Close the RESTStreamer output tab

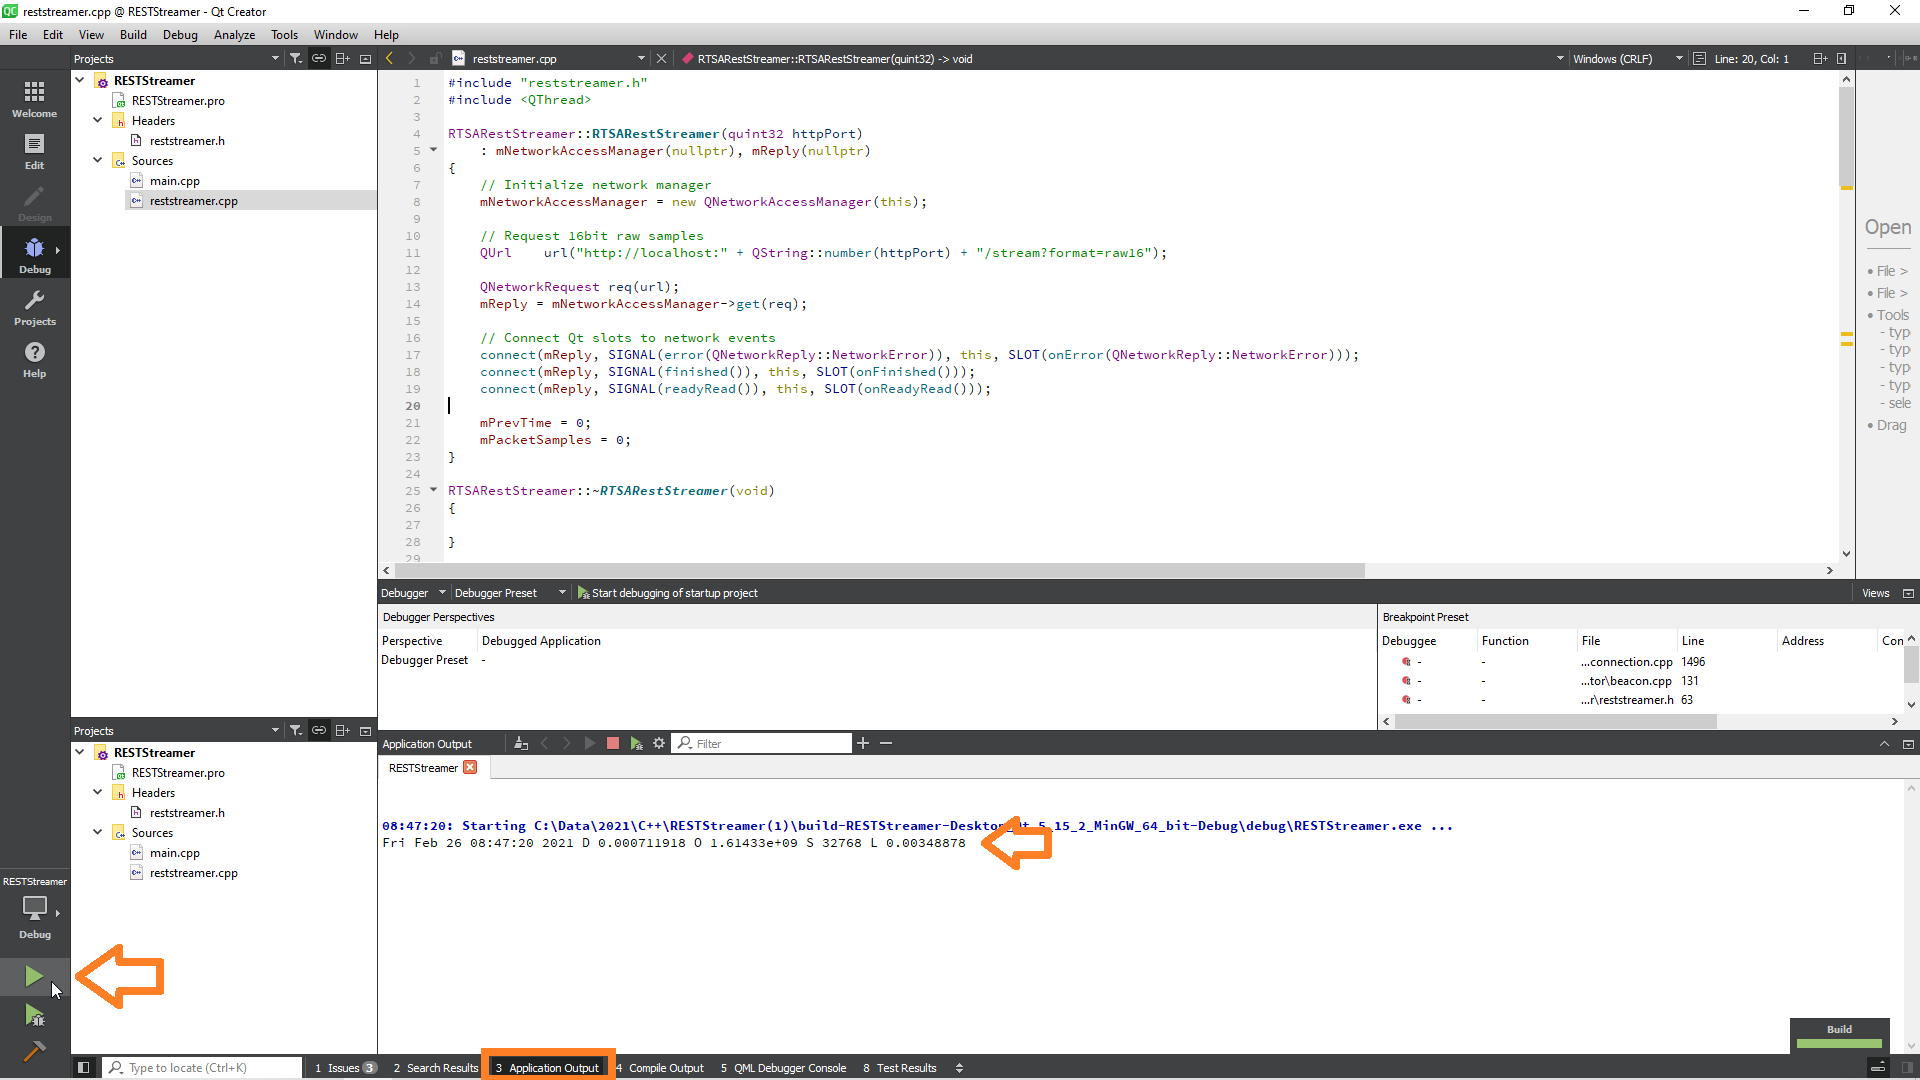click(470, 767)
